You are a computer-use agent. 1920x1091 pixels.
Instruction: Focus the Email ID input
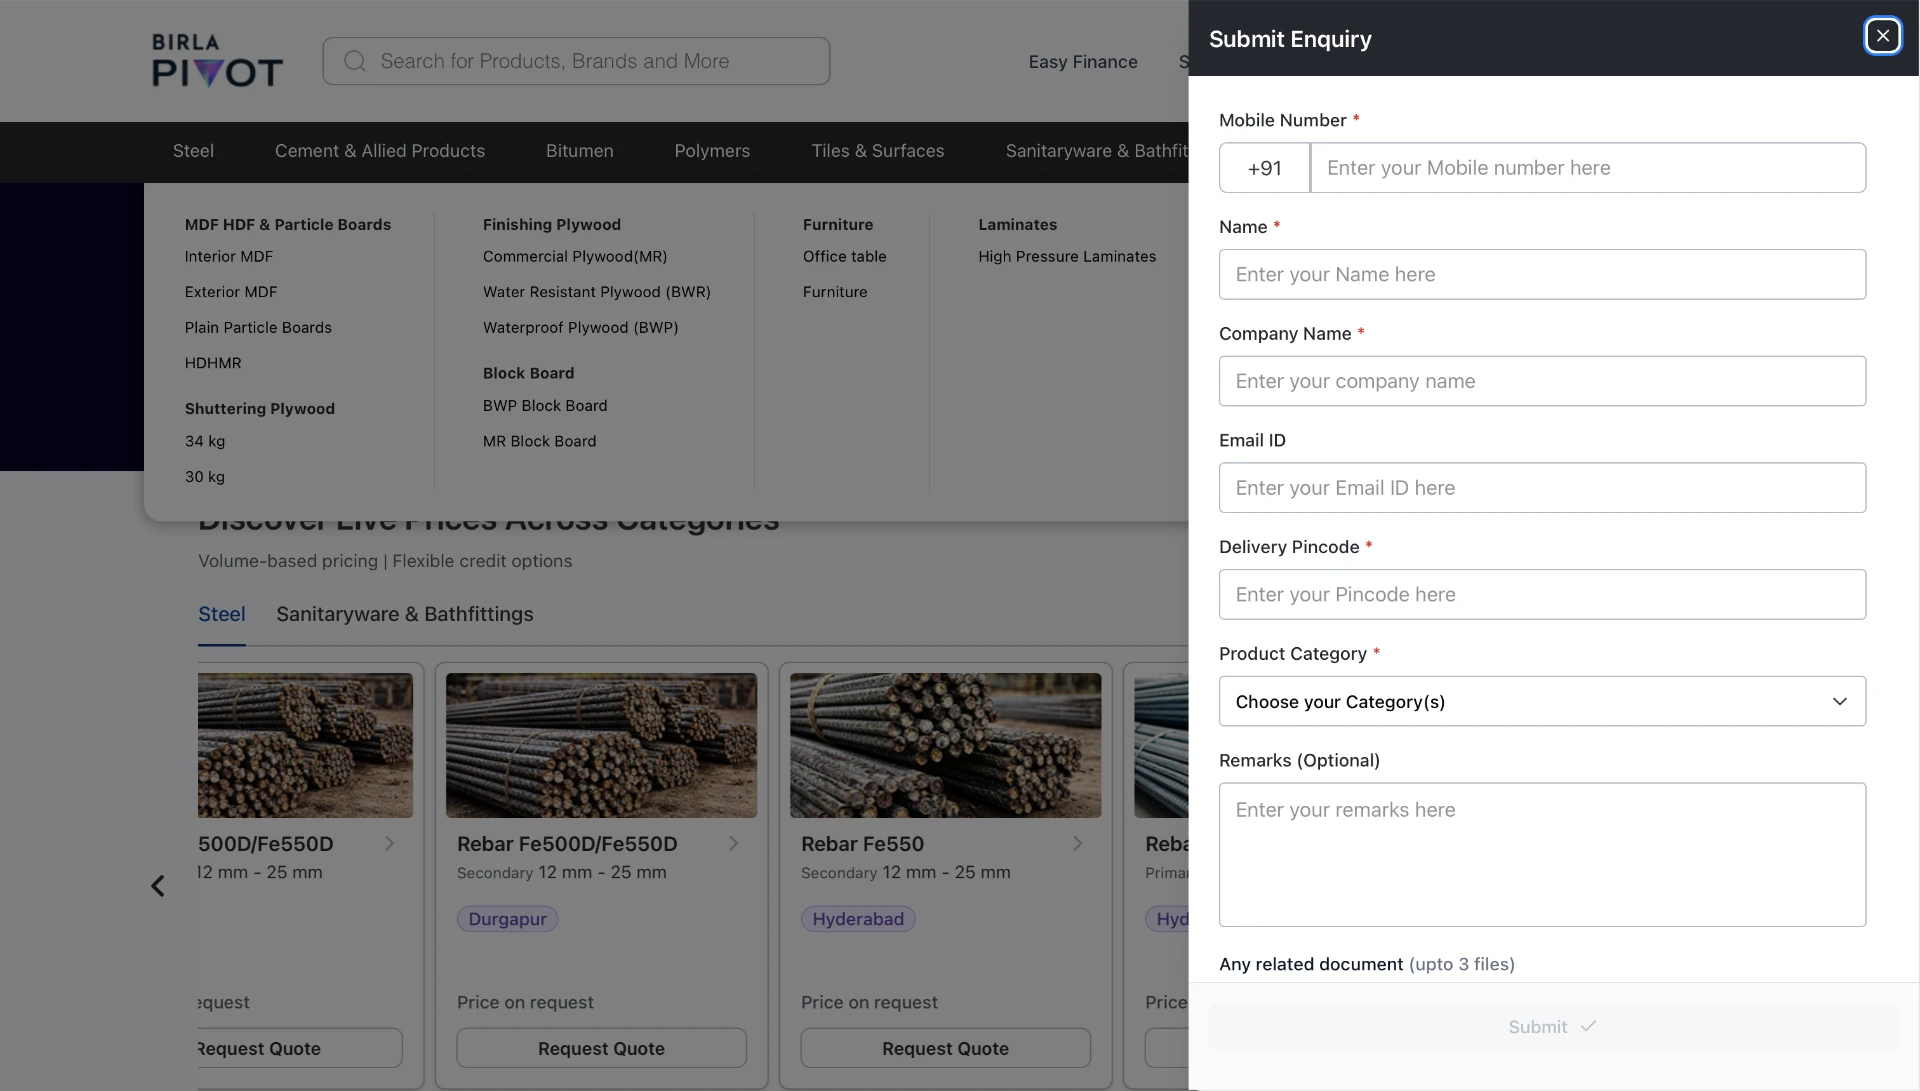click(1542, 488)
